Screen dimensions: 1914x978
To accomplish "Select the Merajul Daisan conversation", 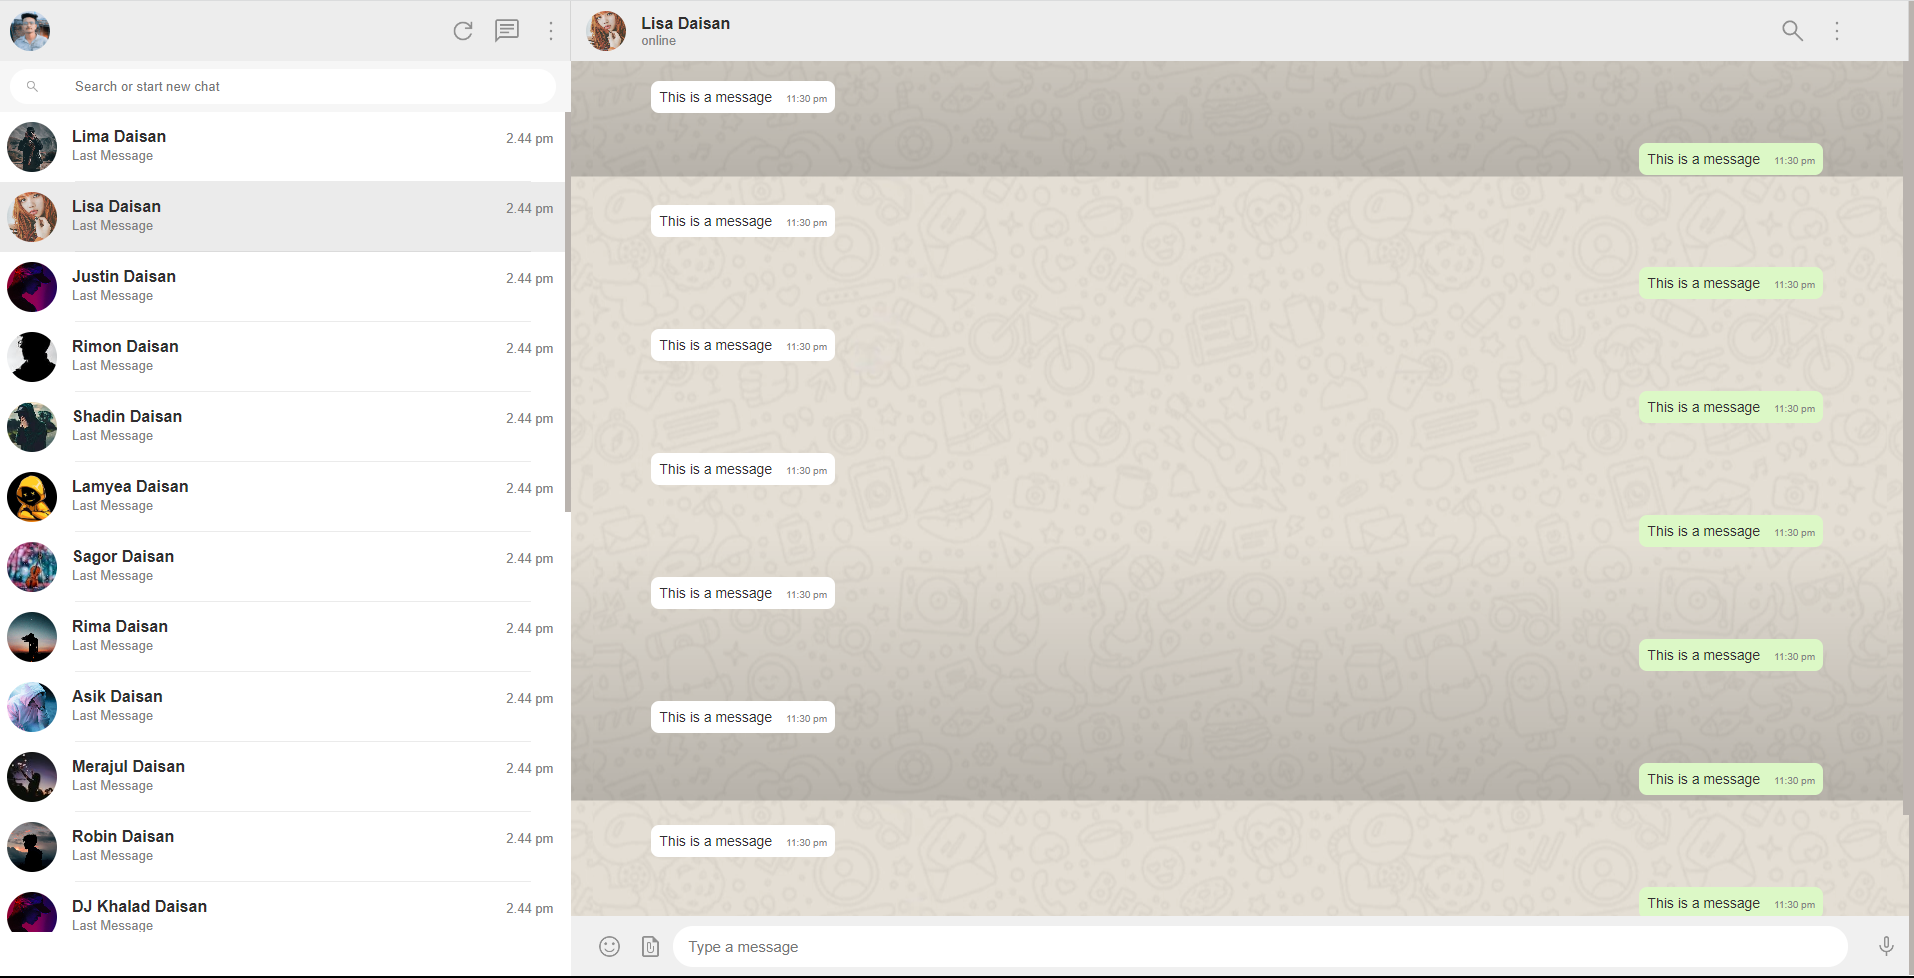I will coord(283,777).
